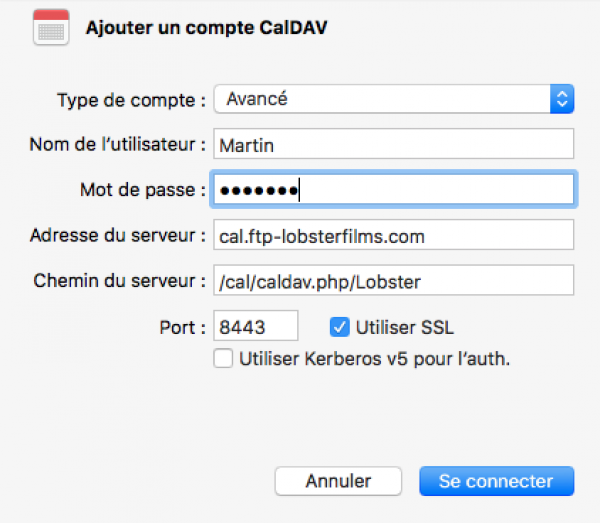This screenshot has height=523, width=600.
Task: Enable the Kerberos v5 authentication checkbox
Action: pos(223,359)
